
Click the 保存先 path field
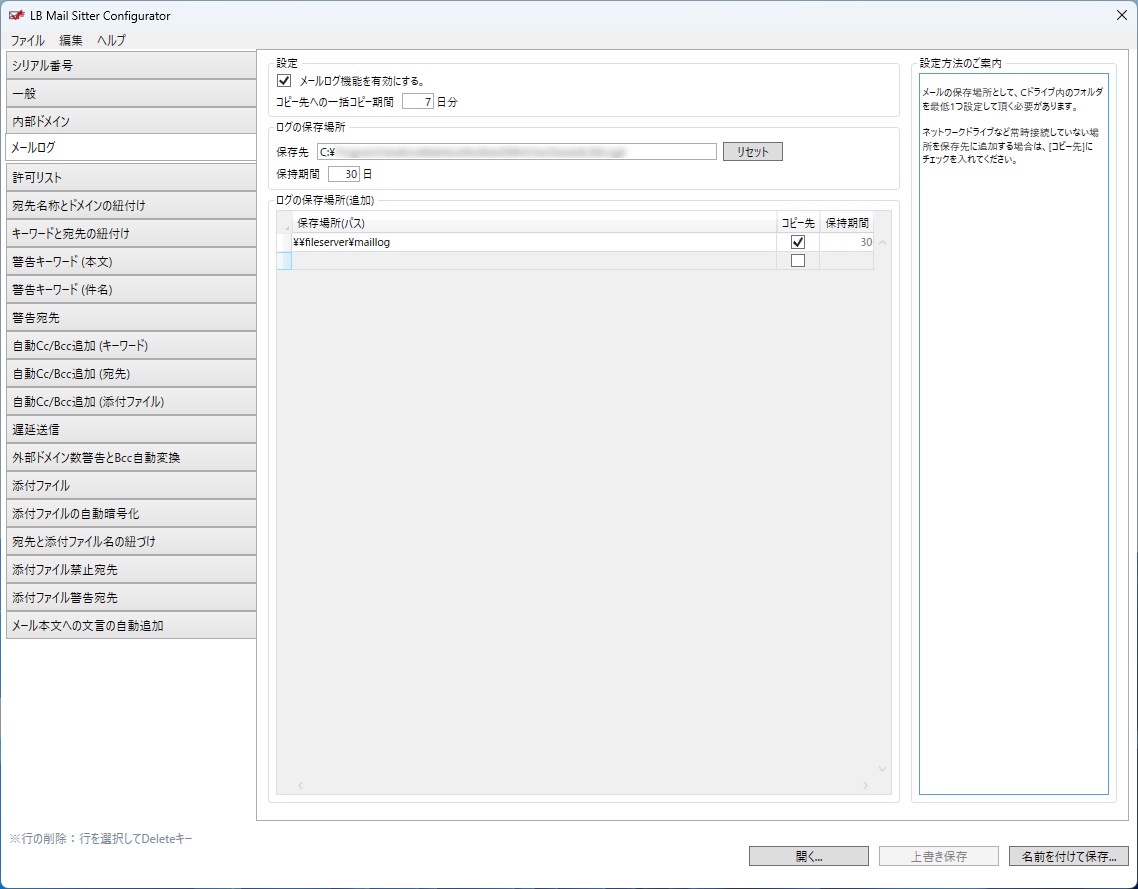(517, 152)
